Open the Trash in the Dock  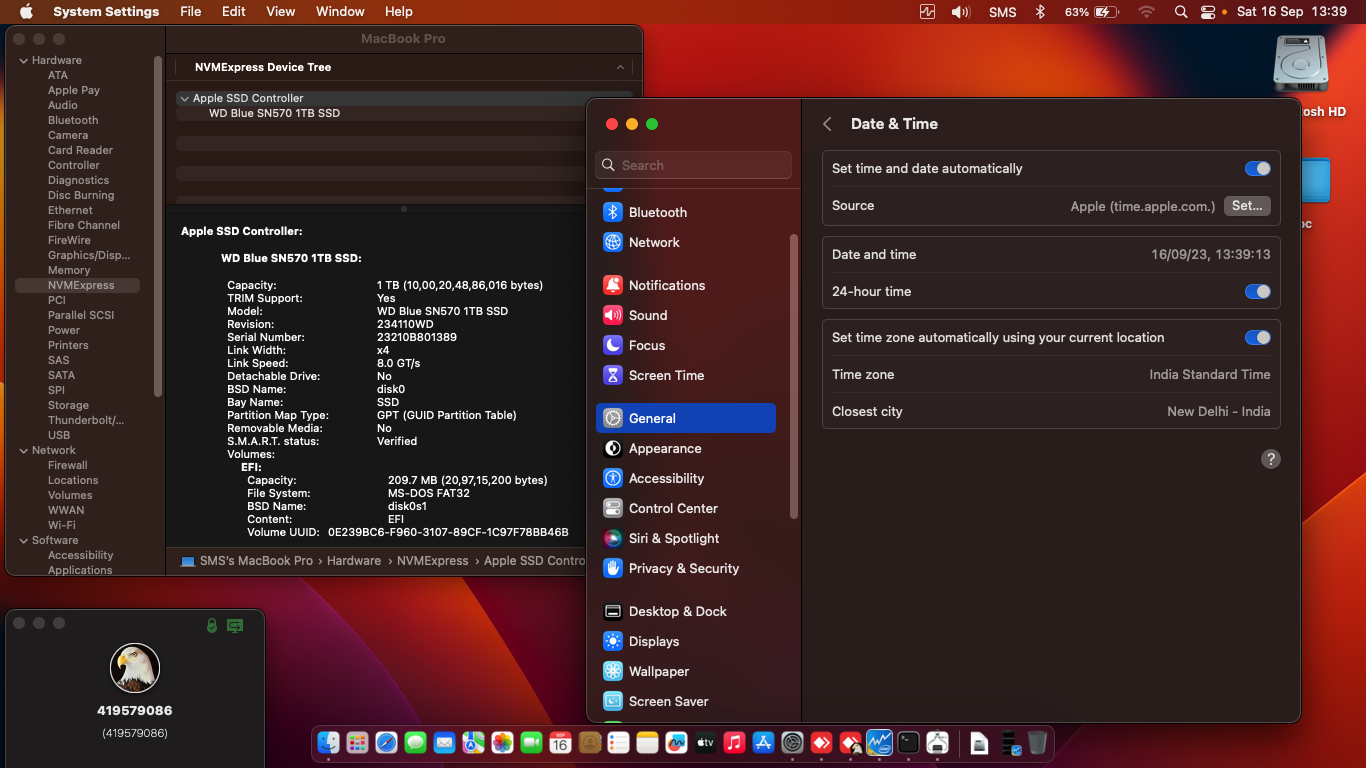[1038, 742]
